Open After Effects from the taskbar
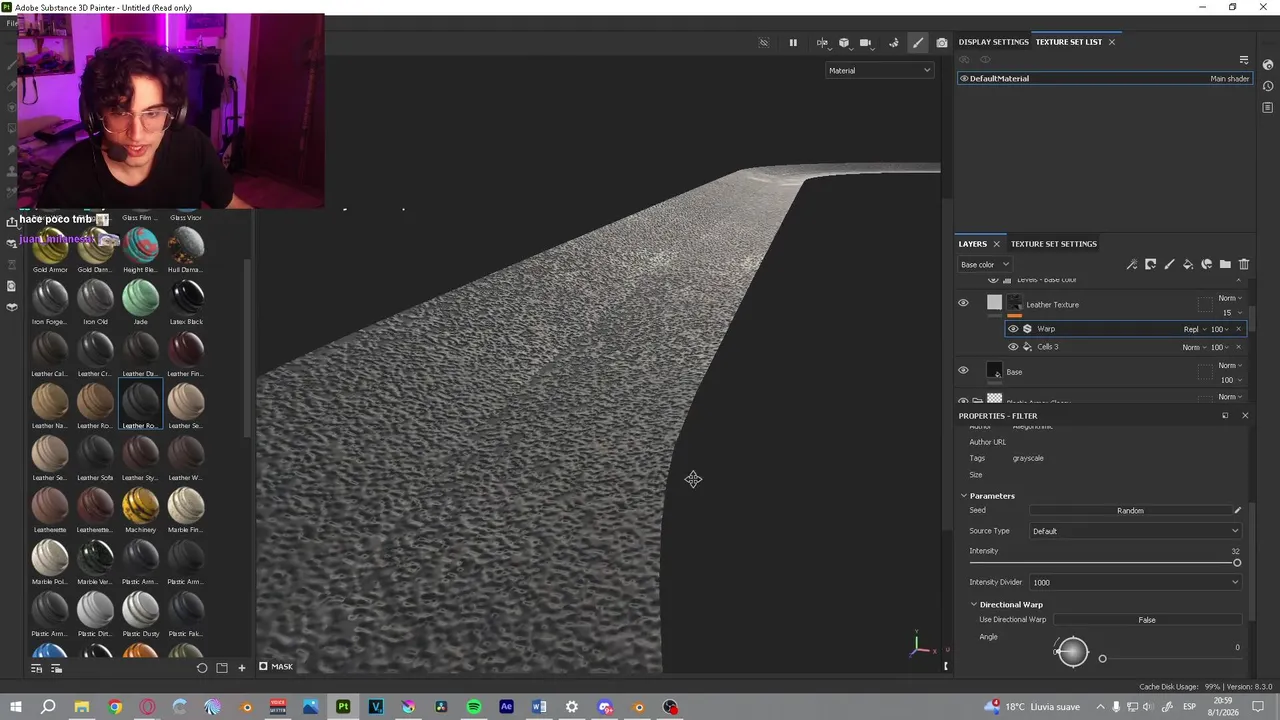This screenshot has width=1280, height=720. pos(506,707)
